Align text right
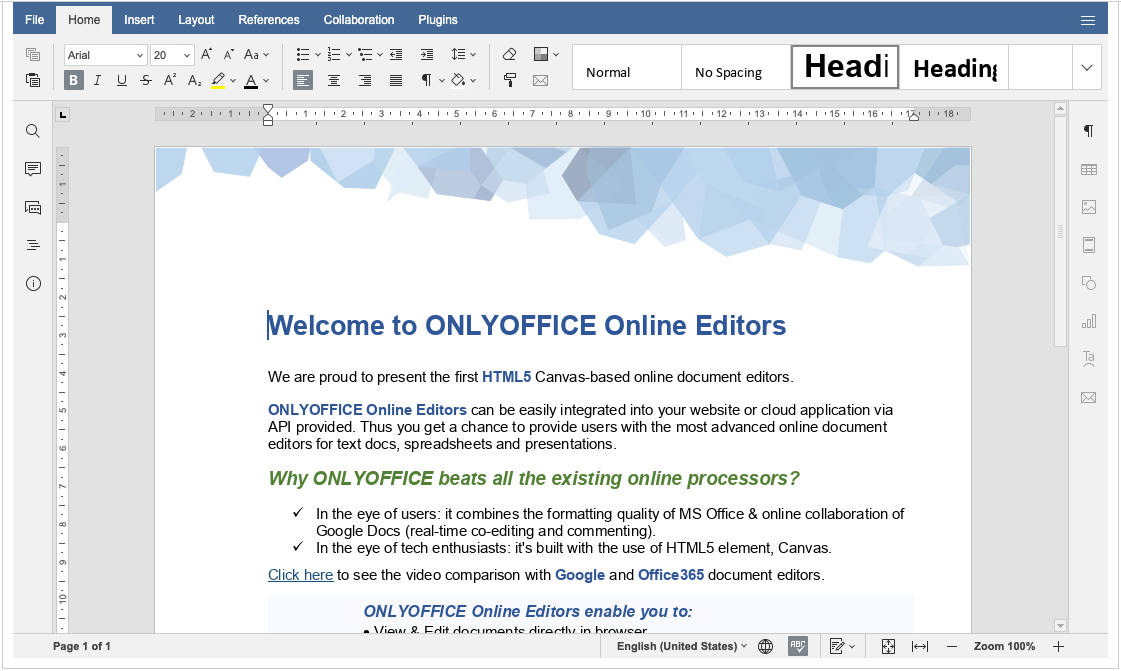 click(365, 80)
